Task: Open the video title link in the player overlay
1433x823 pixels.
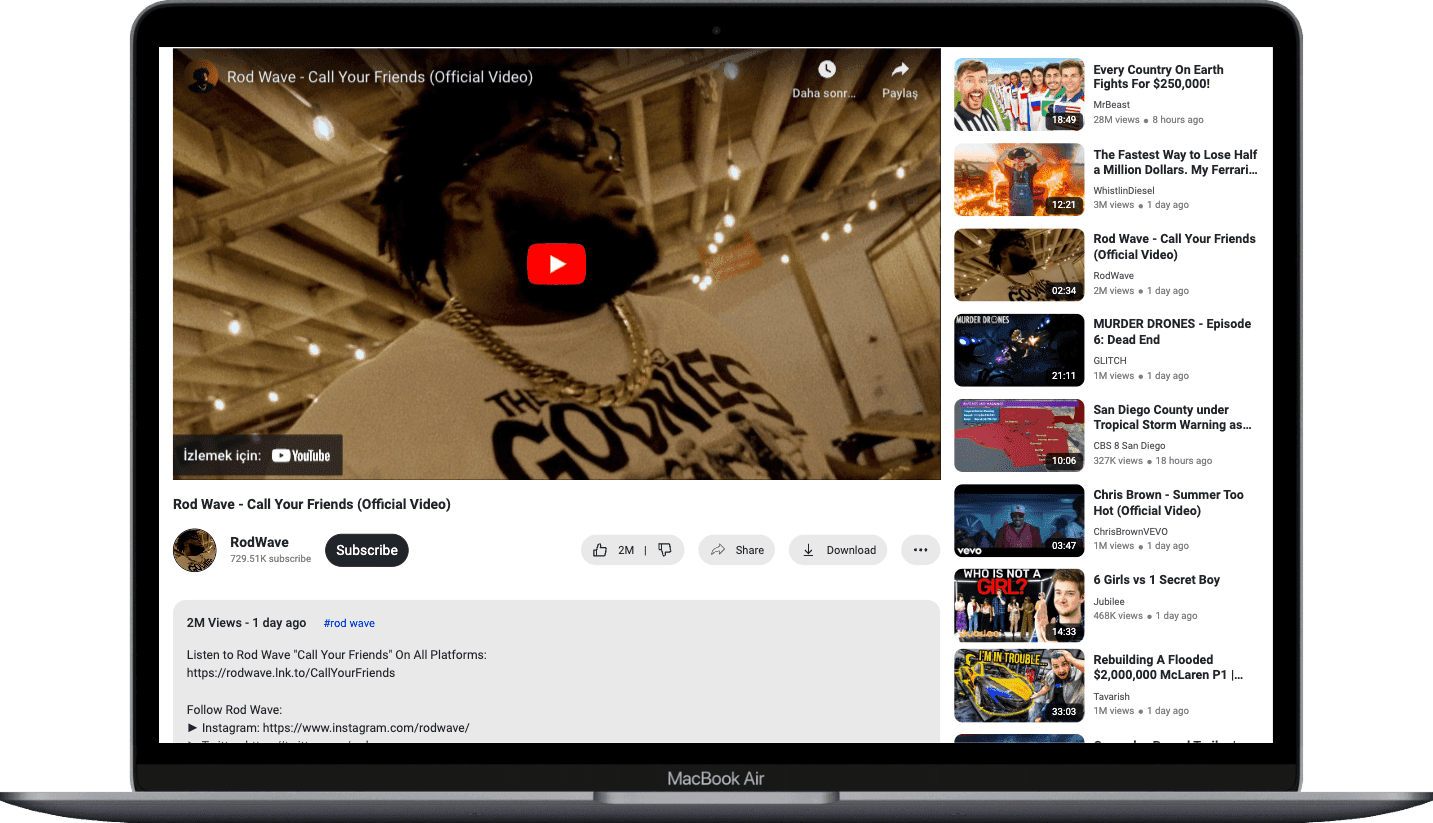Action: [x=380, y=77]
